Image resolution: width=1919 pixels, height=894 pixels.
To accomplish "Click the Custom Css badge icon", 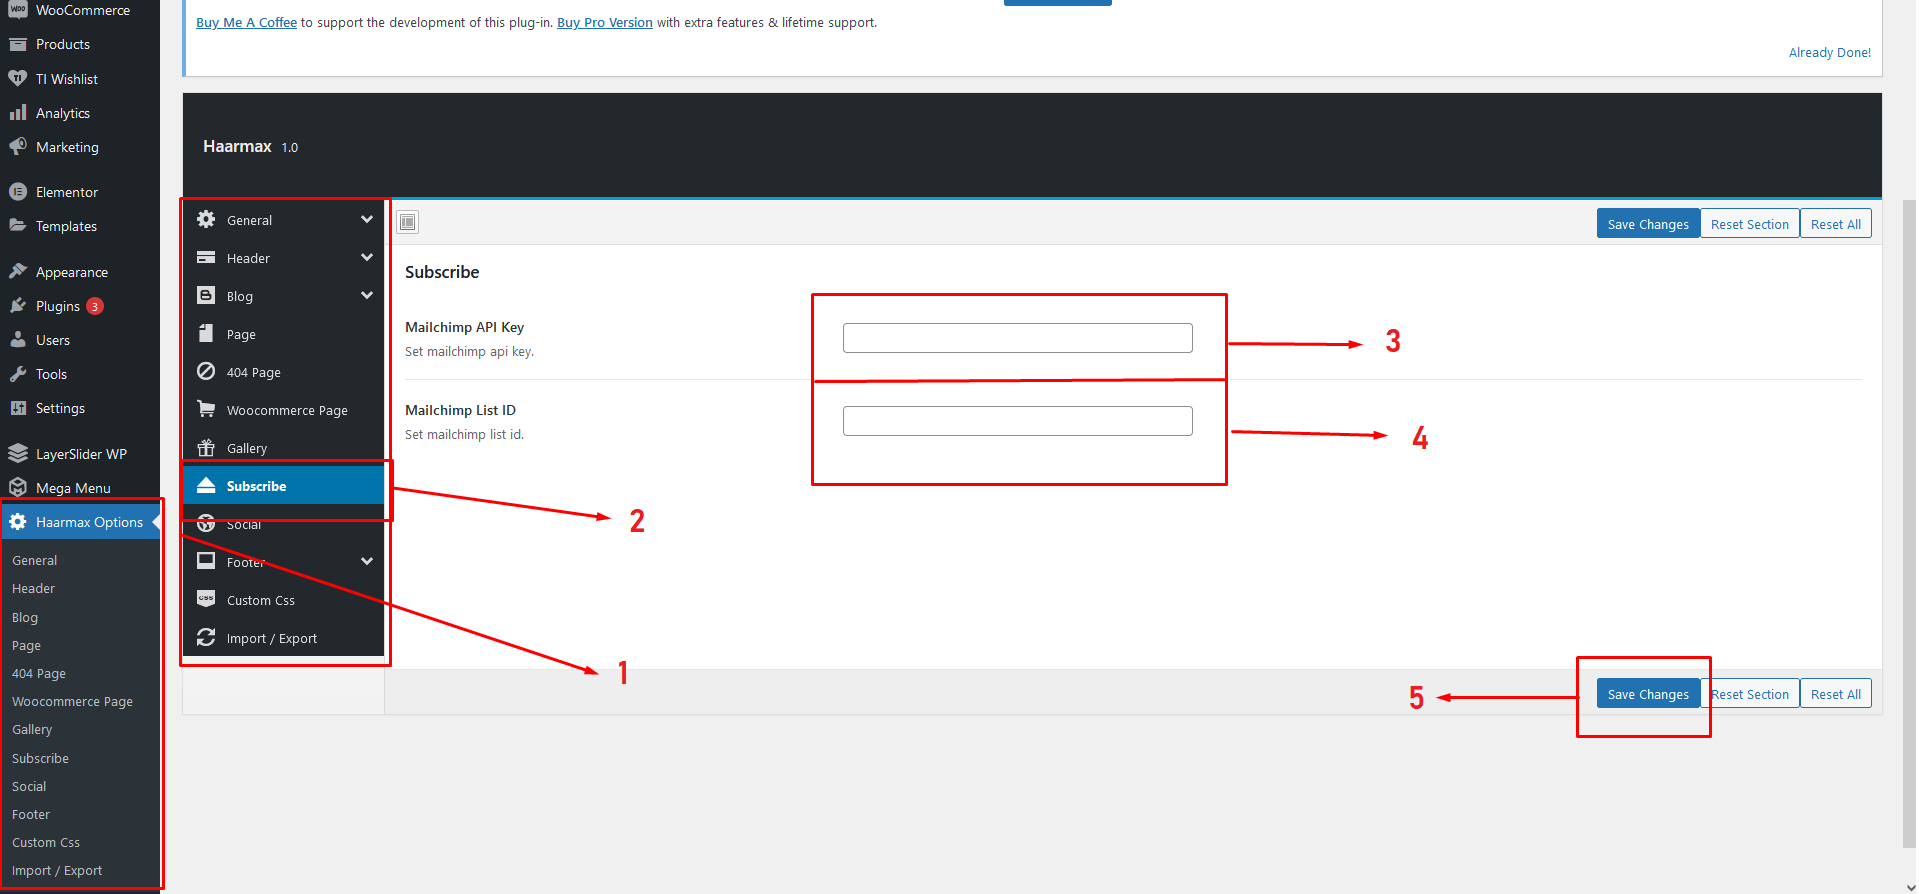I will (x=206, y=599).
